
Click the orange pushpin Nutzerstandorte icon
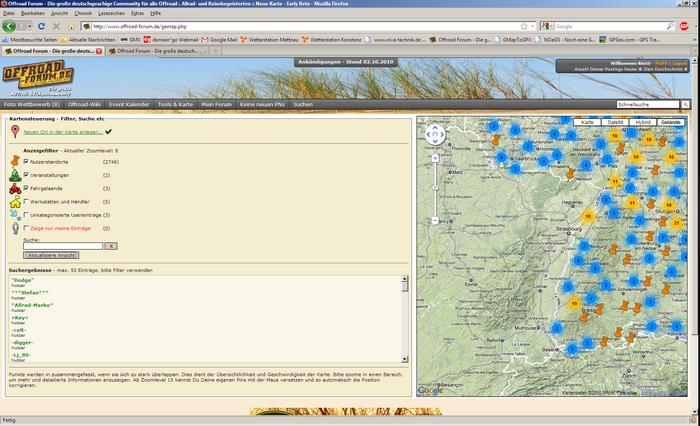(15, 161)
